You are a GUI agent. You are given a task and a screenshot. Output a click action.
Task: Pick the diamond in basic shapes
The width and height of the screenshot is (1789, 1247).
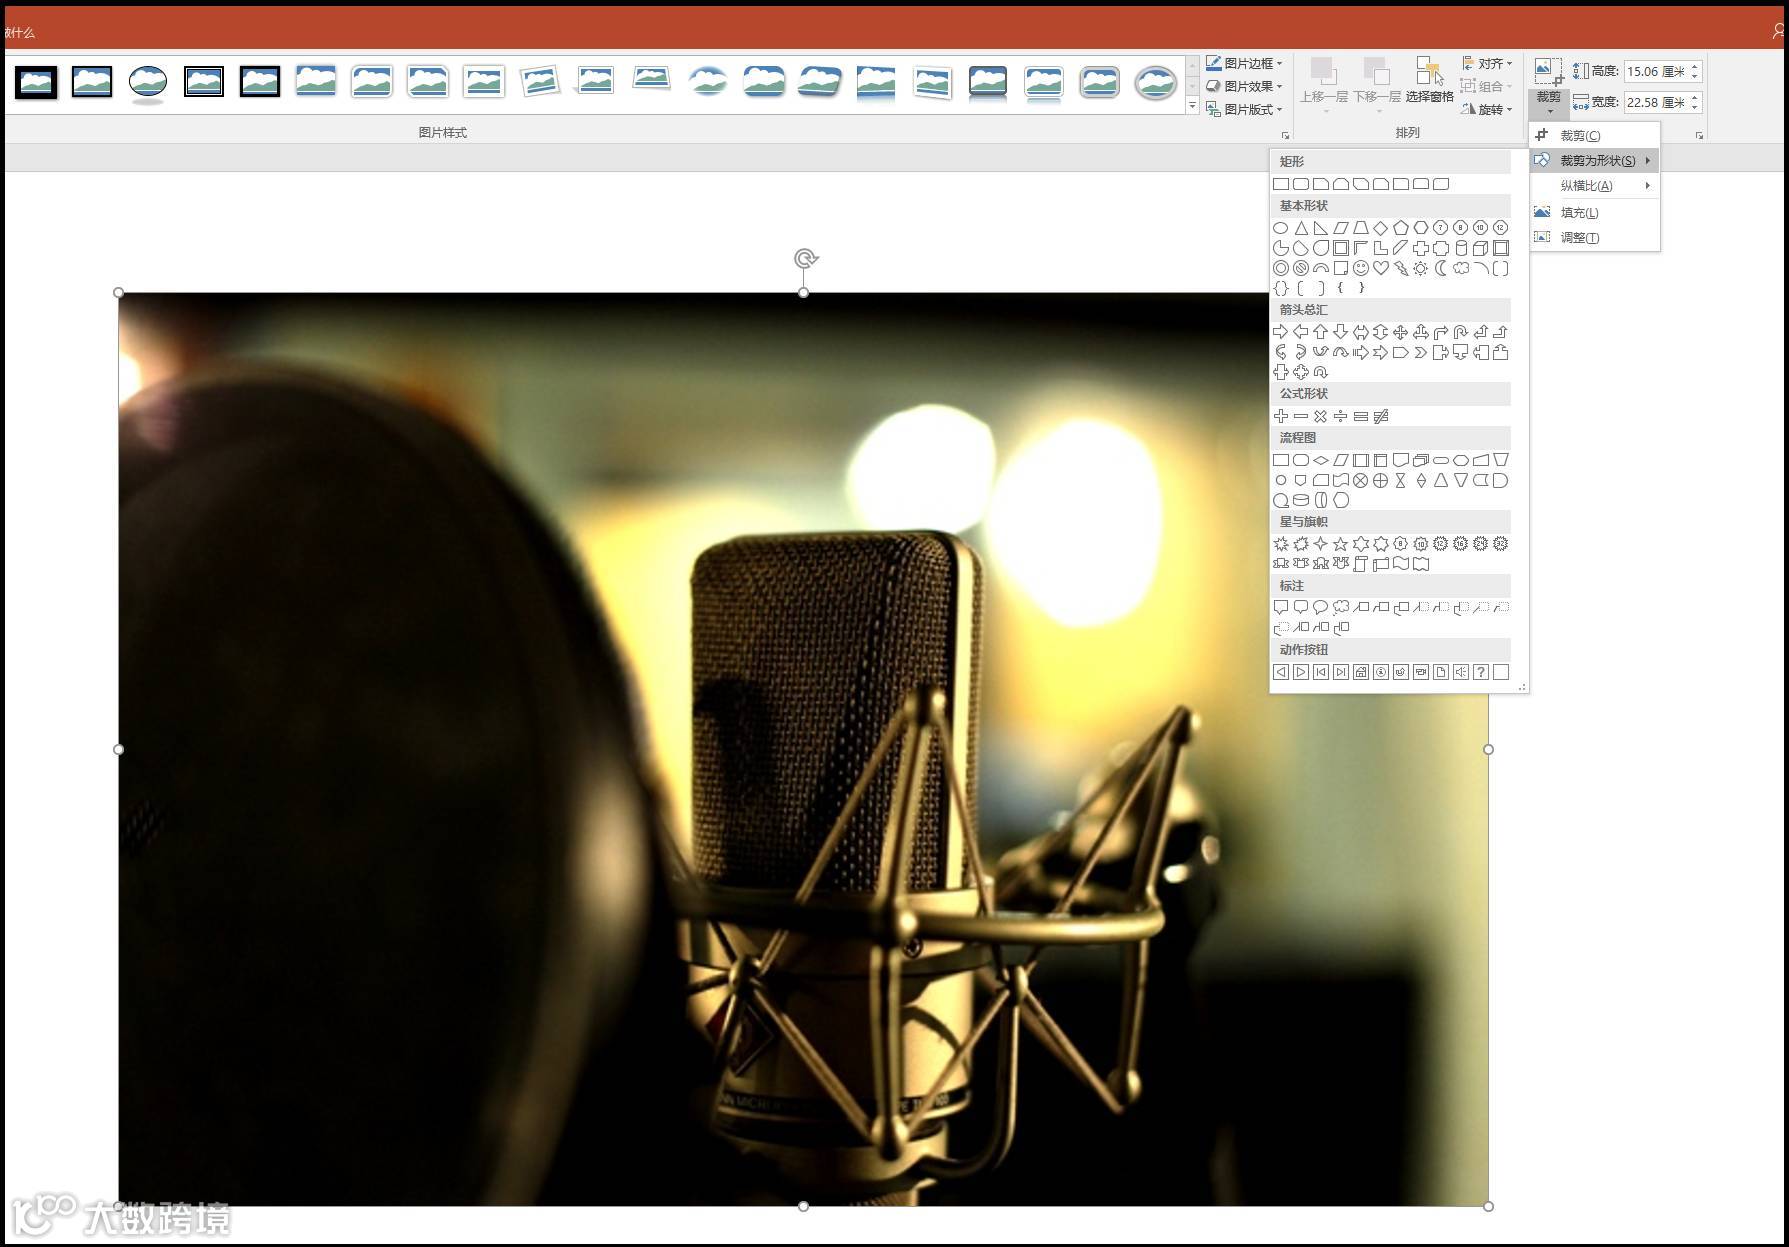1381,228
